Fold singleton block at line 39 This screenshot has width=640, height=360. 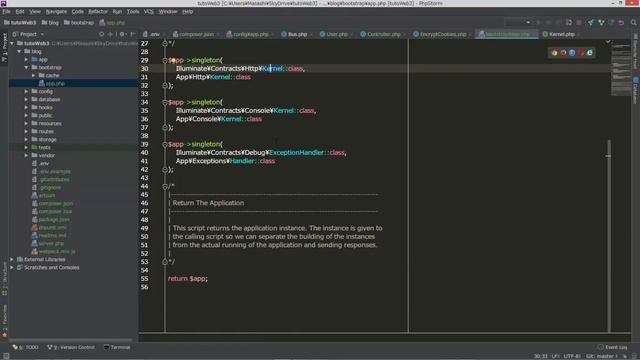[165, 144]
